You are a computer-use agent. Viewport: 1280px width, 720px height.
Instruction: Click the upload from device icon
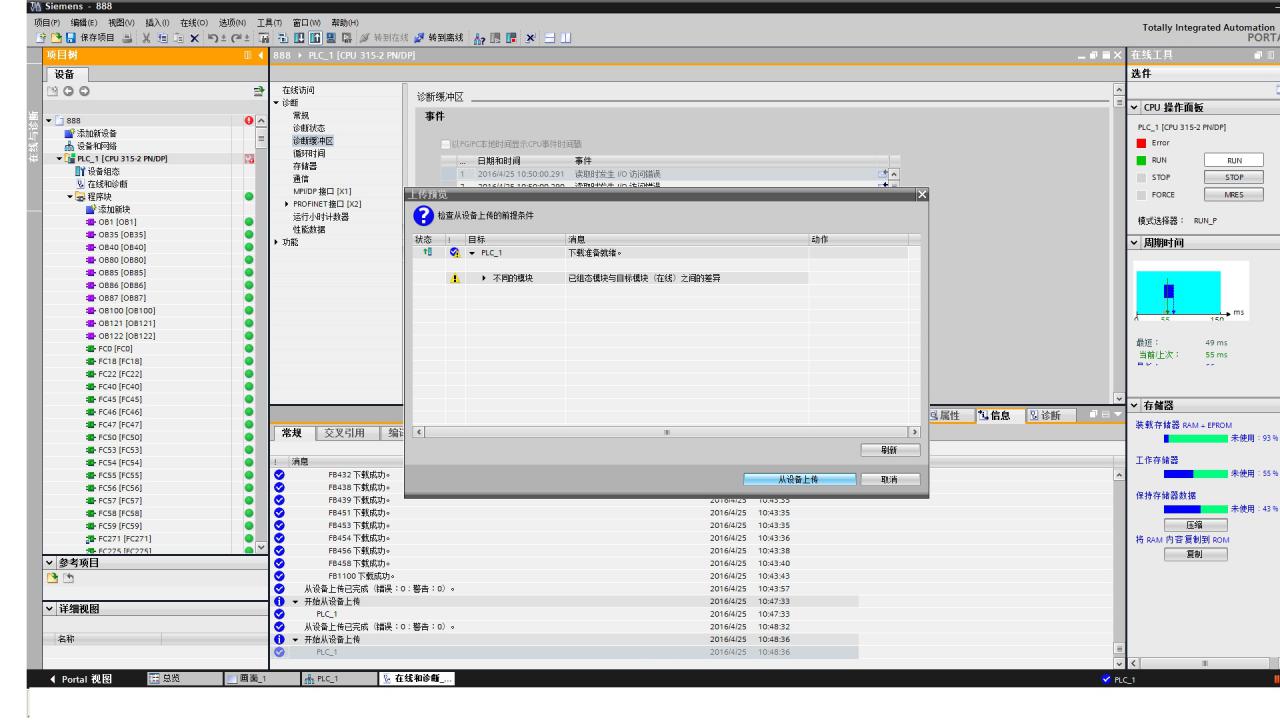pos(315,38)
